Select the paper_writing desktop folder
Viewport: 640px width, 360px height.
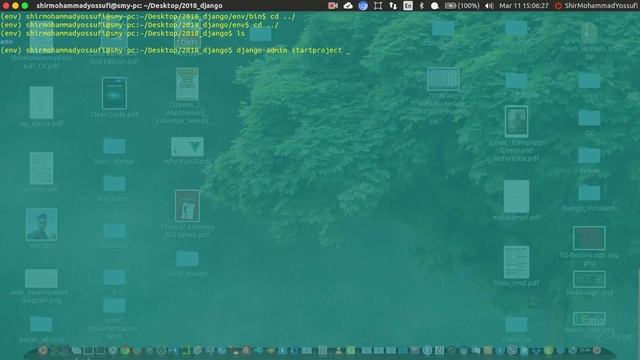click(x=41, y=329)
